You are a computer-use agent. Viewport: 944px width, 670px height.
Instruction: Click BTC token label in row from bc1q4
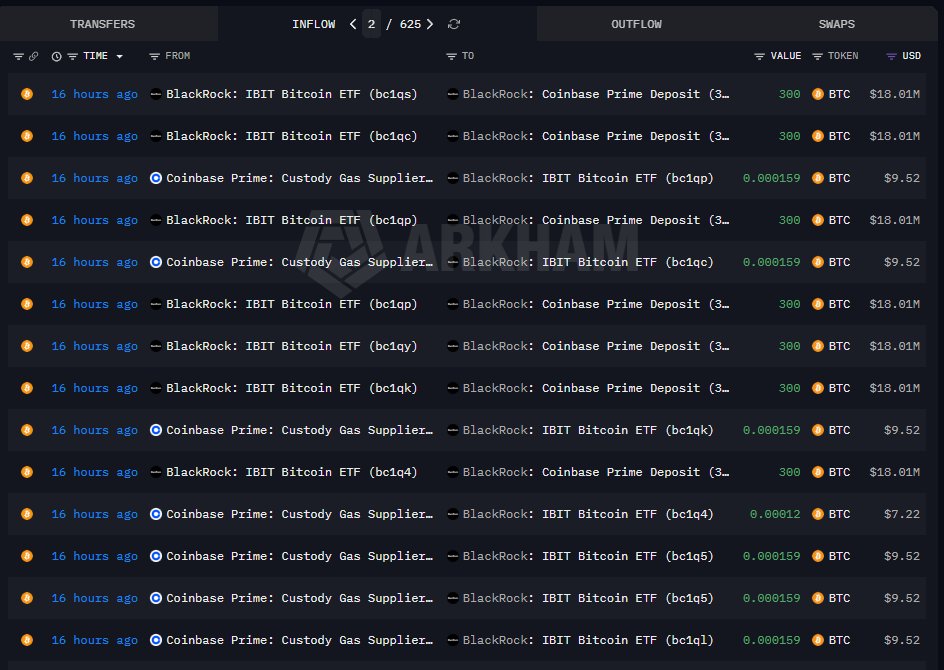point(839,472)
